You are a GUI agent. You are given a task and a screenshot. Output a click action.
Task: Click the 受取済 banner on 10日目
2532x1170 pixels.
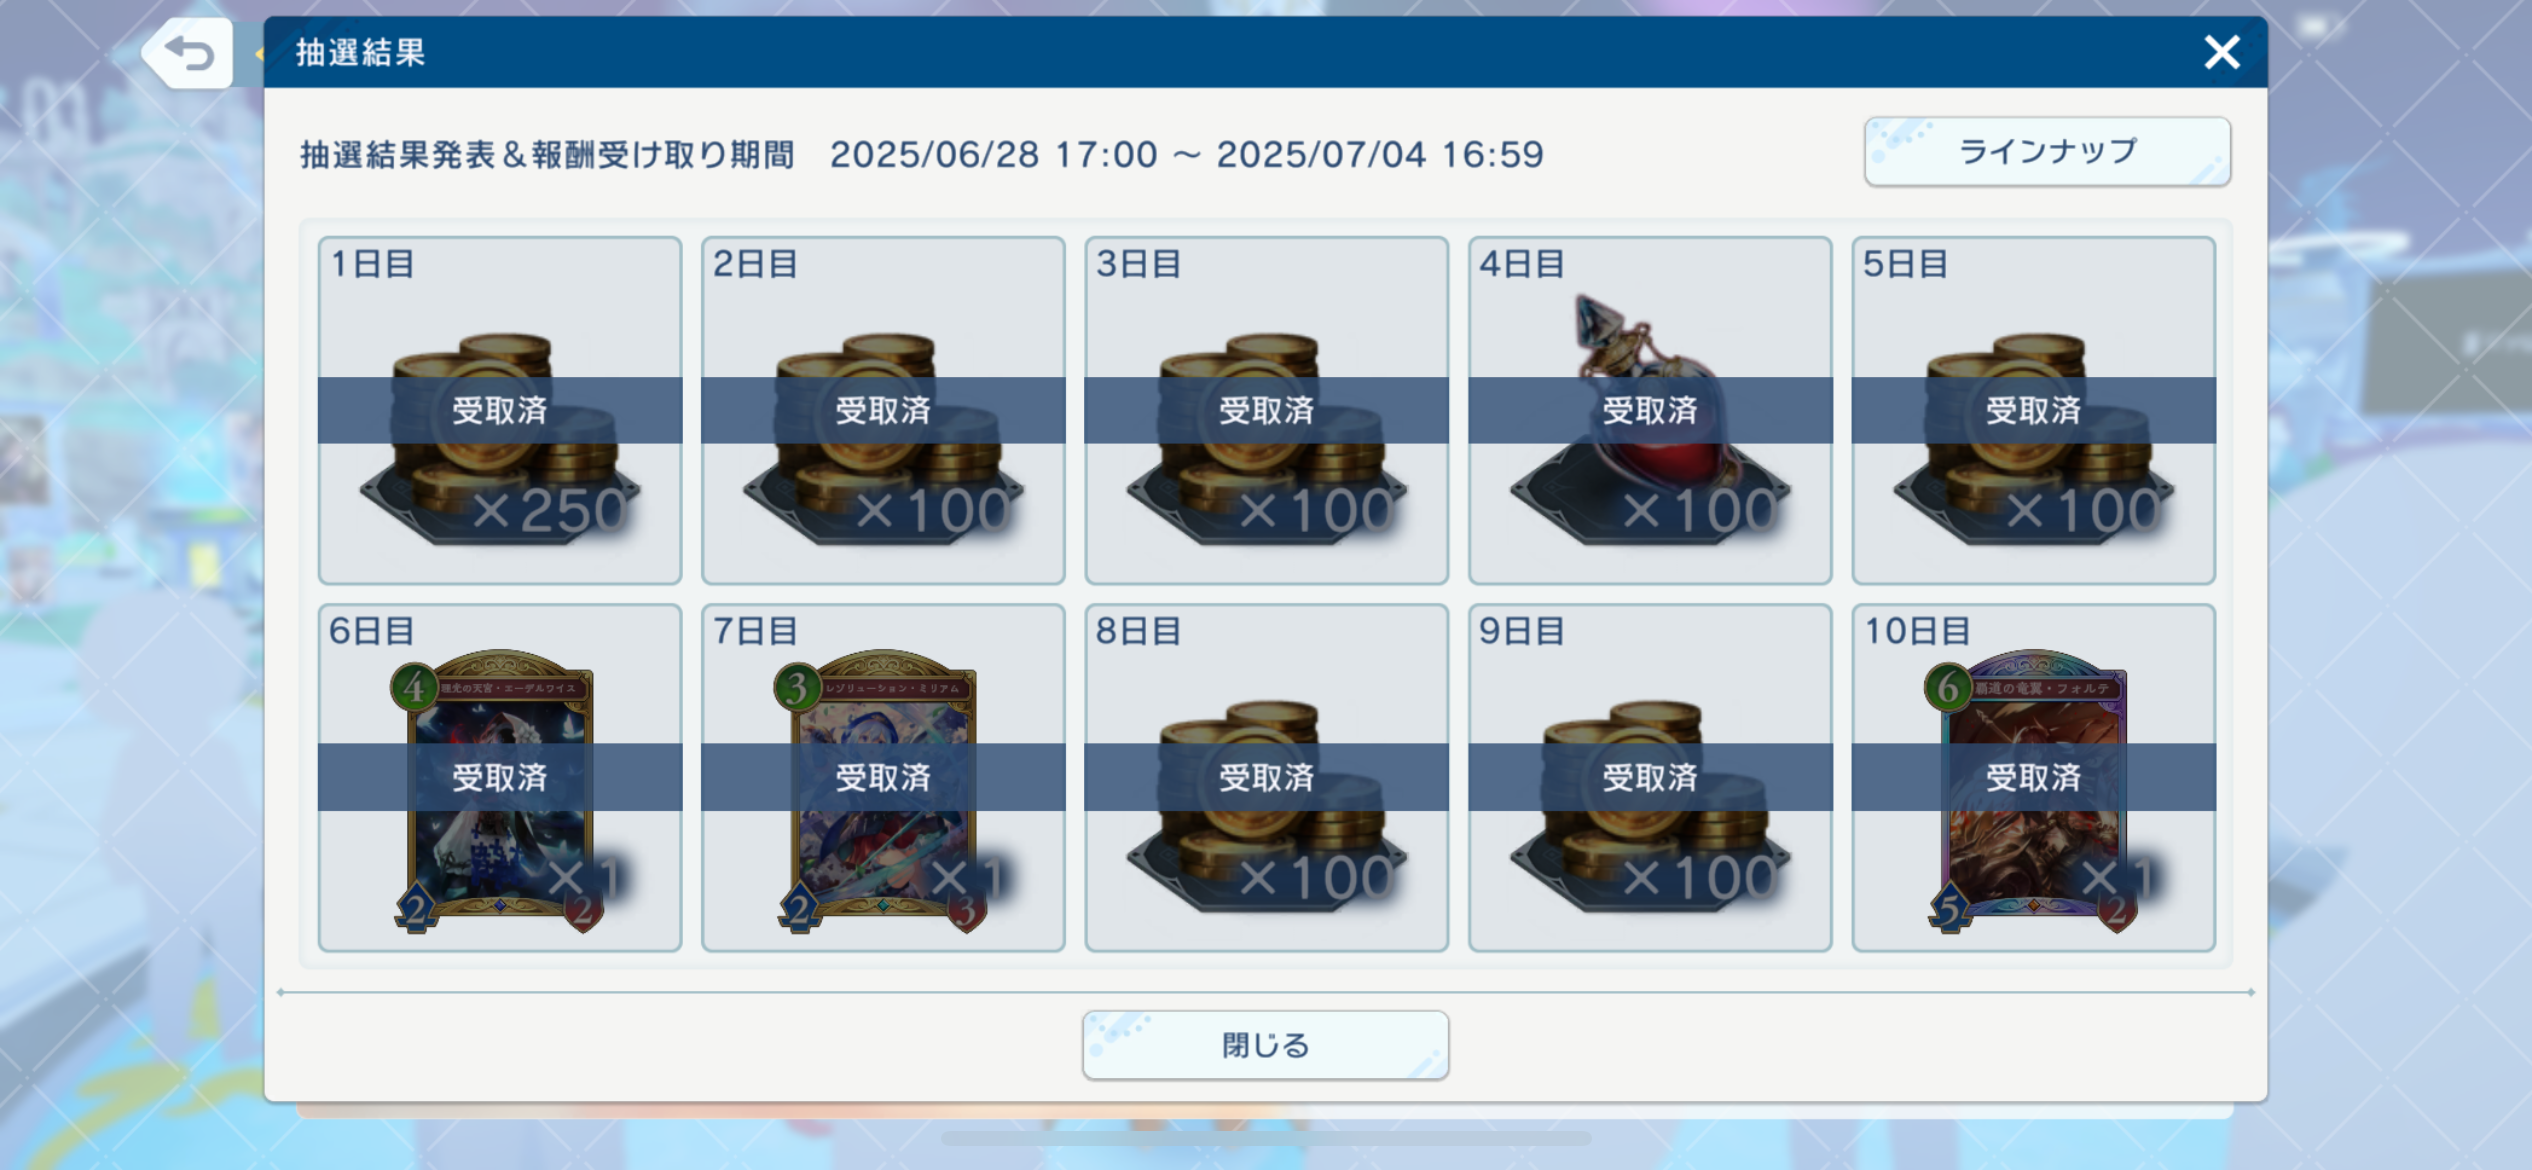pos(2033,777)
